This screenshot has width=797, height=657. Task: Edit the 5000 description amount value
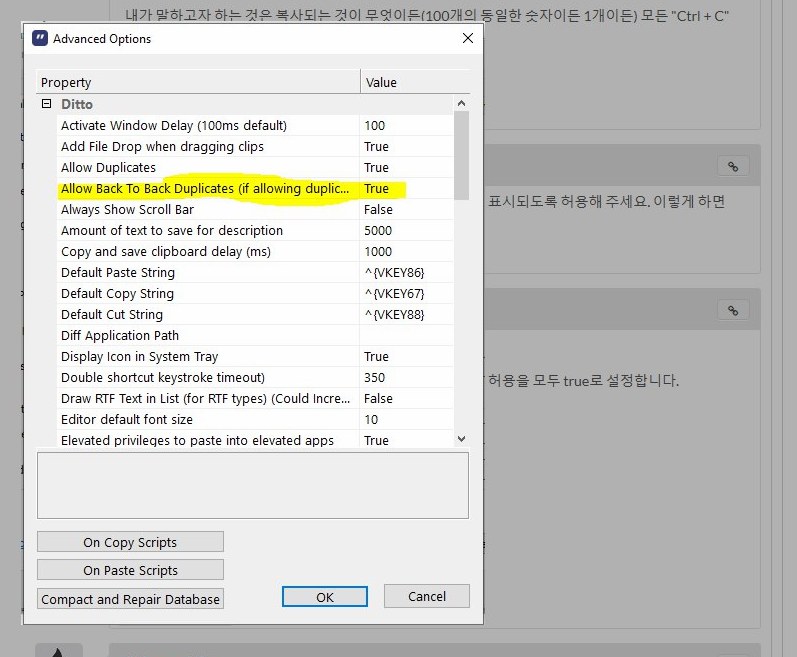tap(406, 231)
